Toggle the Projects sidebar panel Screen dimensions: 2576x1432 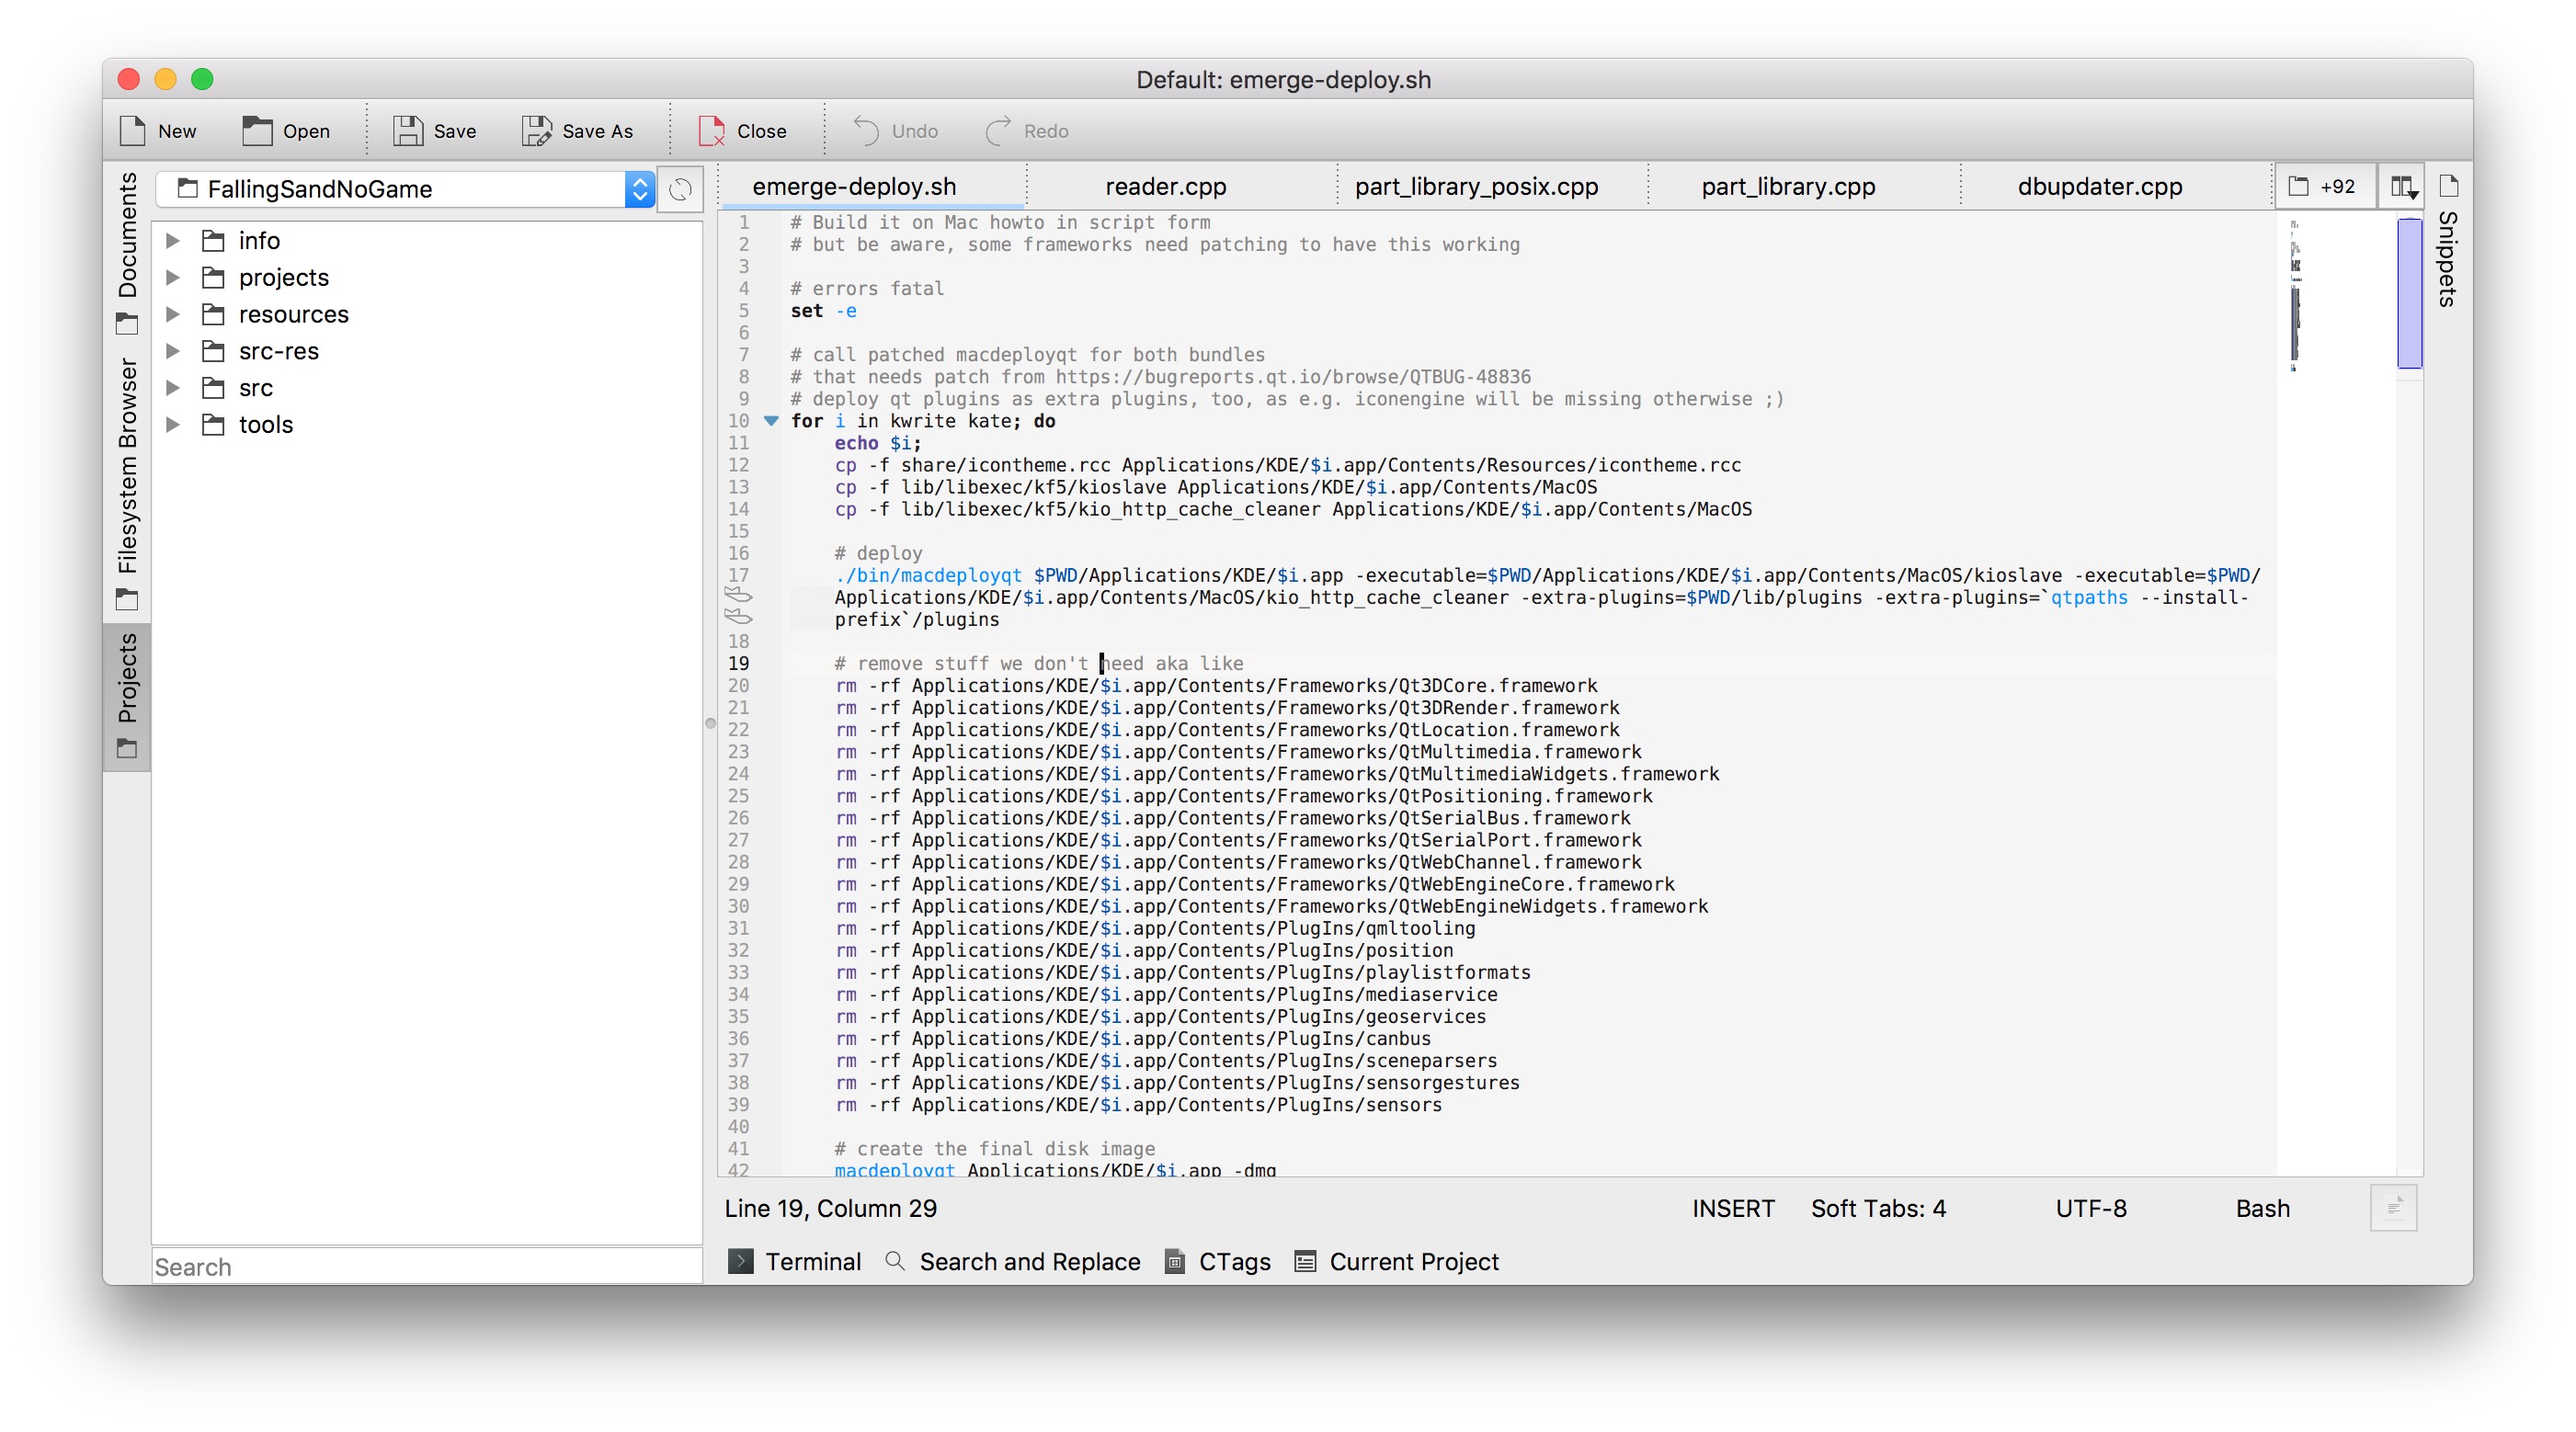128,695
